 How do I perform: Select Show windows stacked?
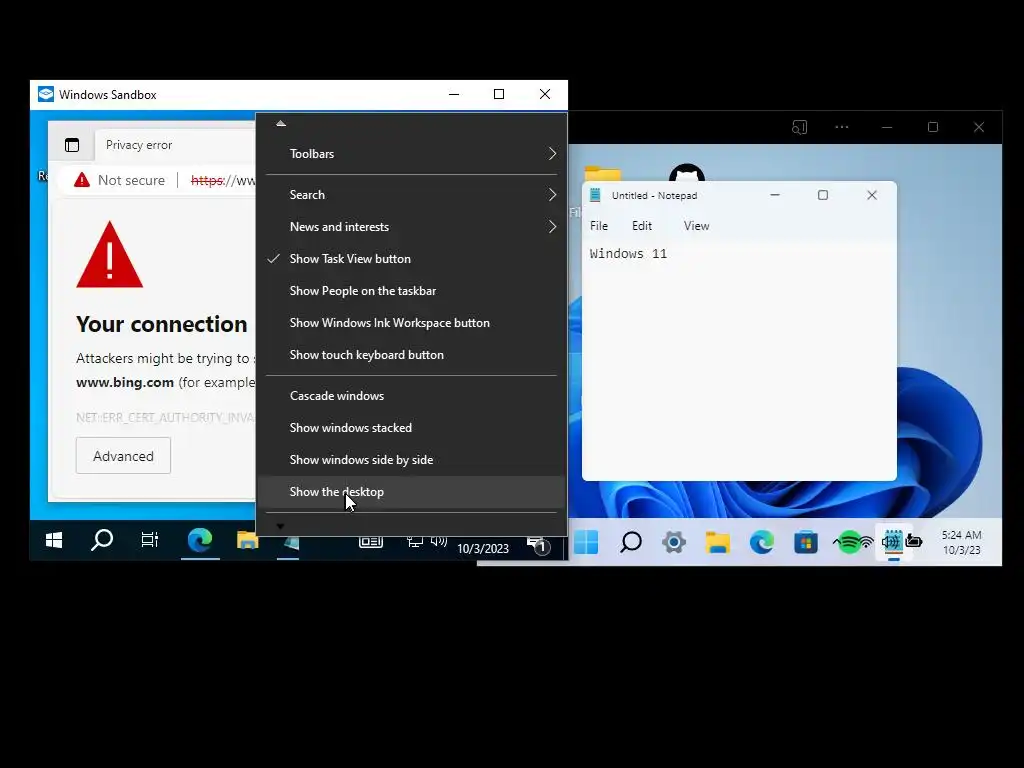[x=411, y=428]
